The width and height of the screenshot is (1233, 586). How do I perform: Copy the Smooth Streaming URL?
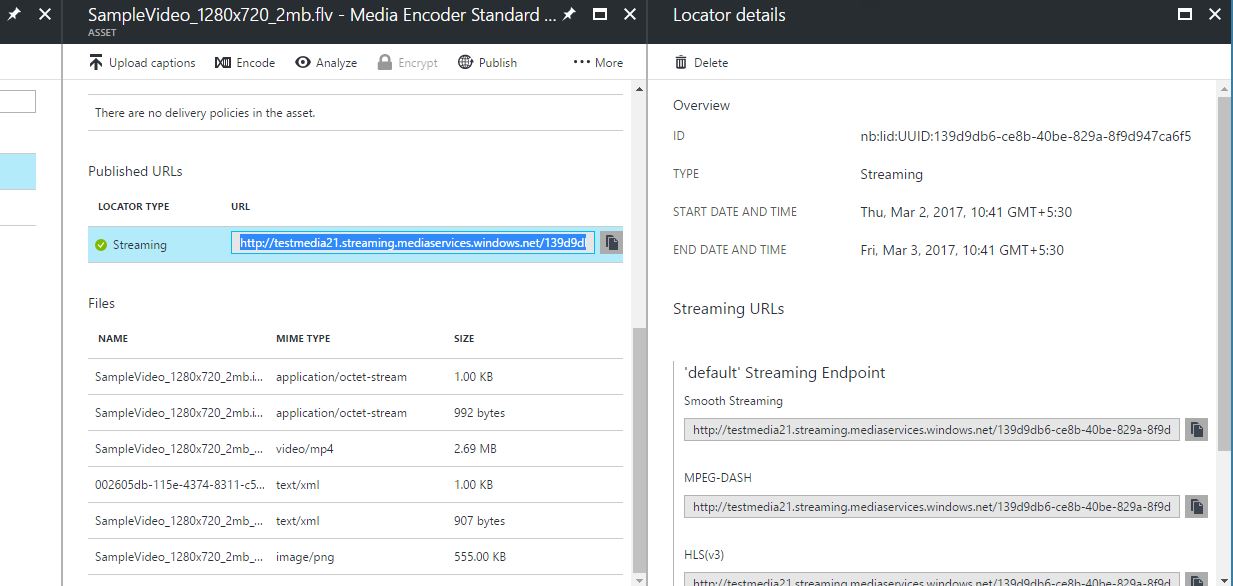tap(1196, 430)
